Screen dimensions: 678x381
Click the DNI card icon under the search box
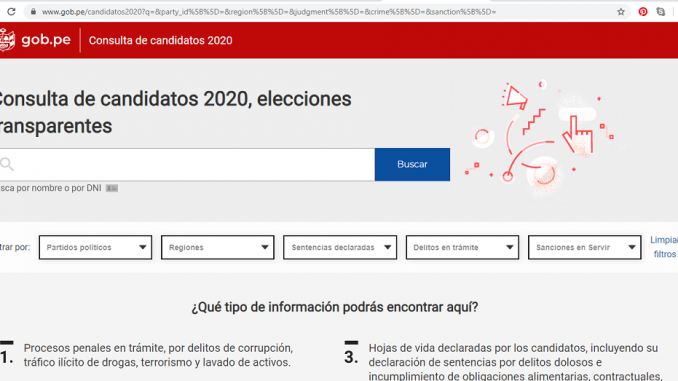click(112, 188)
